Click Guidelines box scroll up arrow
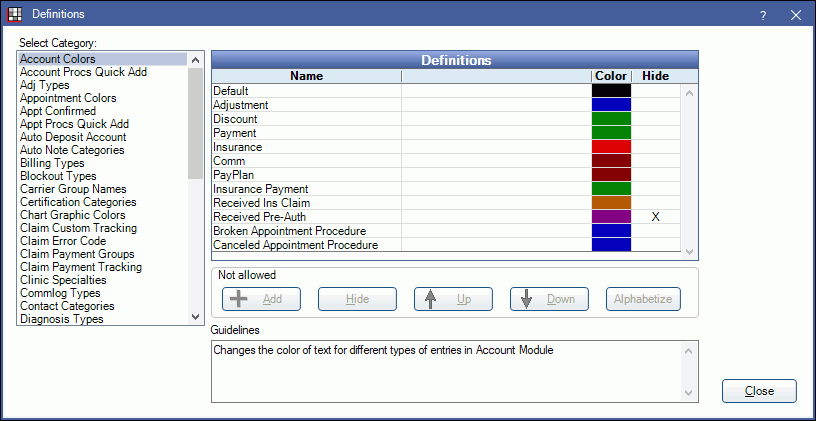 click(x=689, y=351)
